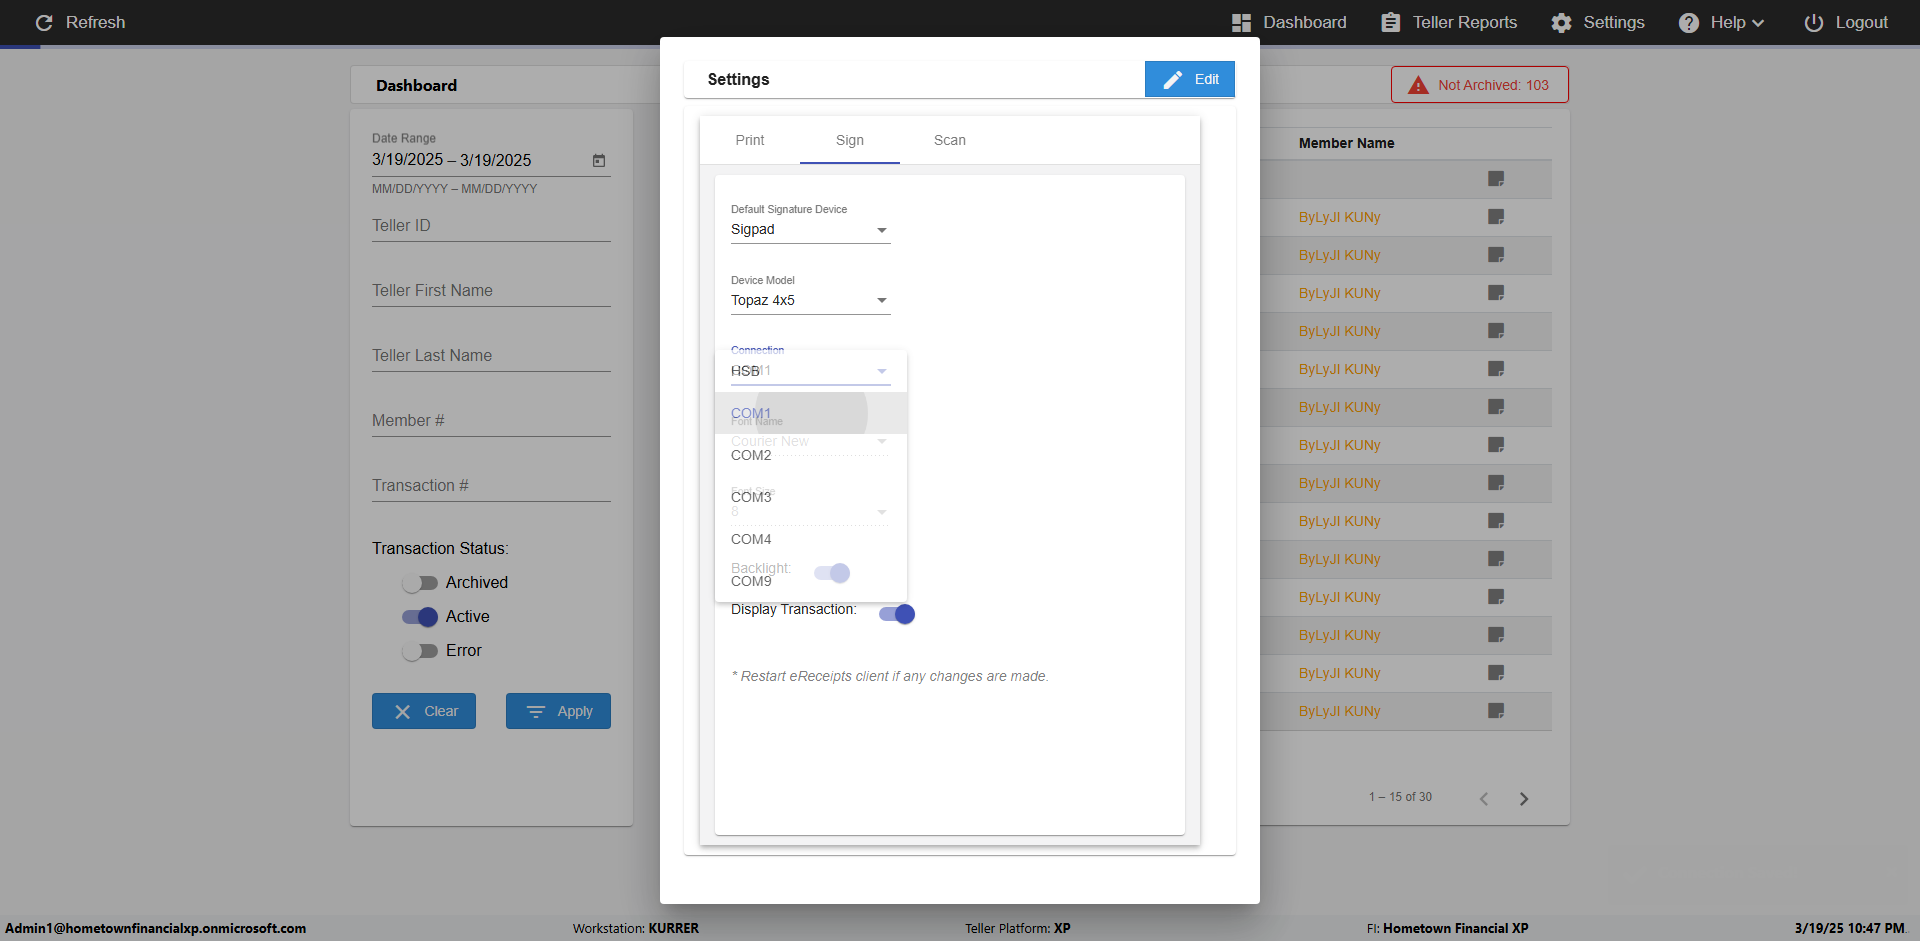
Task: Select COM3 from connection list
Action: [x=811, y=497]
